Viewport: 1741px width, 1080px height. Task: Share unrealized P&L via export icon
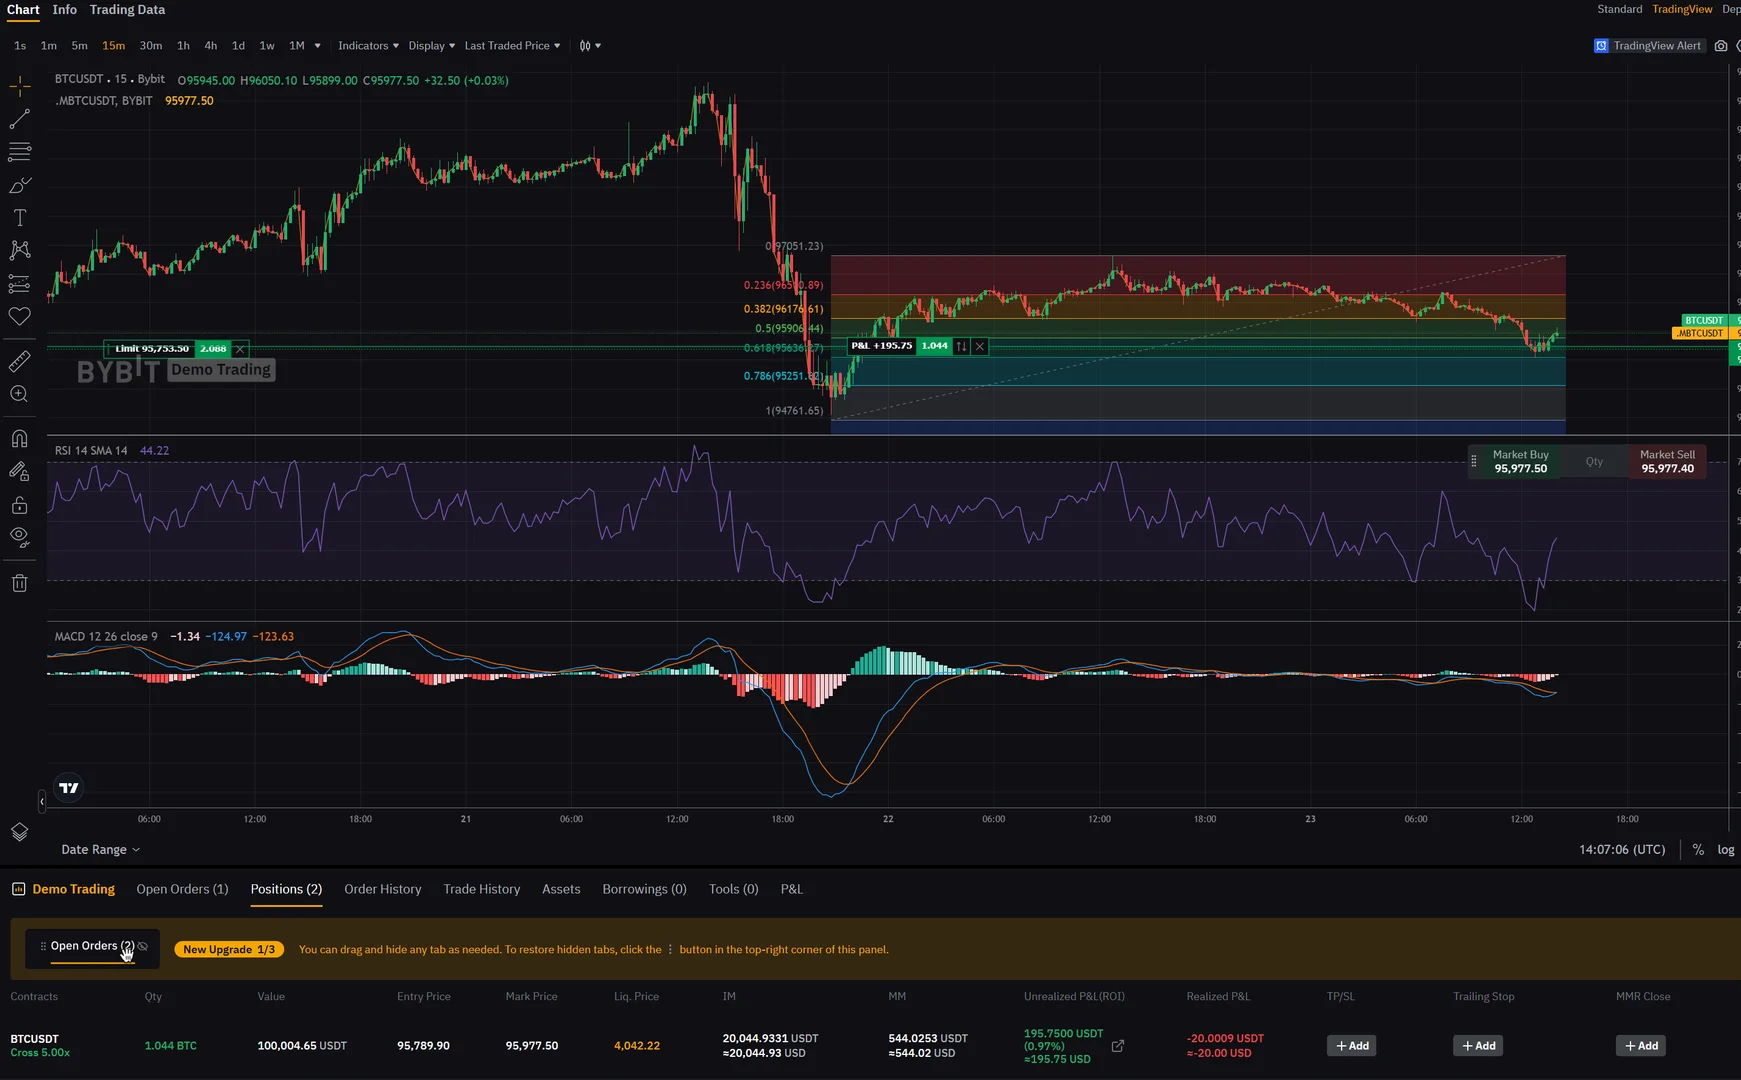[x=1118, y=1046]
